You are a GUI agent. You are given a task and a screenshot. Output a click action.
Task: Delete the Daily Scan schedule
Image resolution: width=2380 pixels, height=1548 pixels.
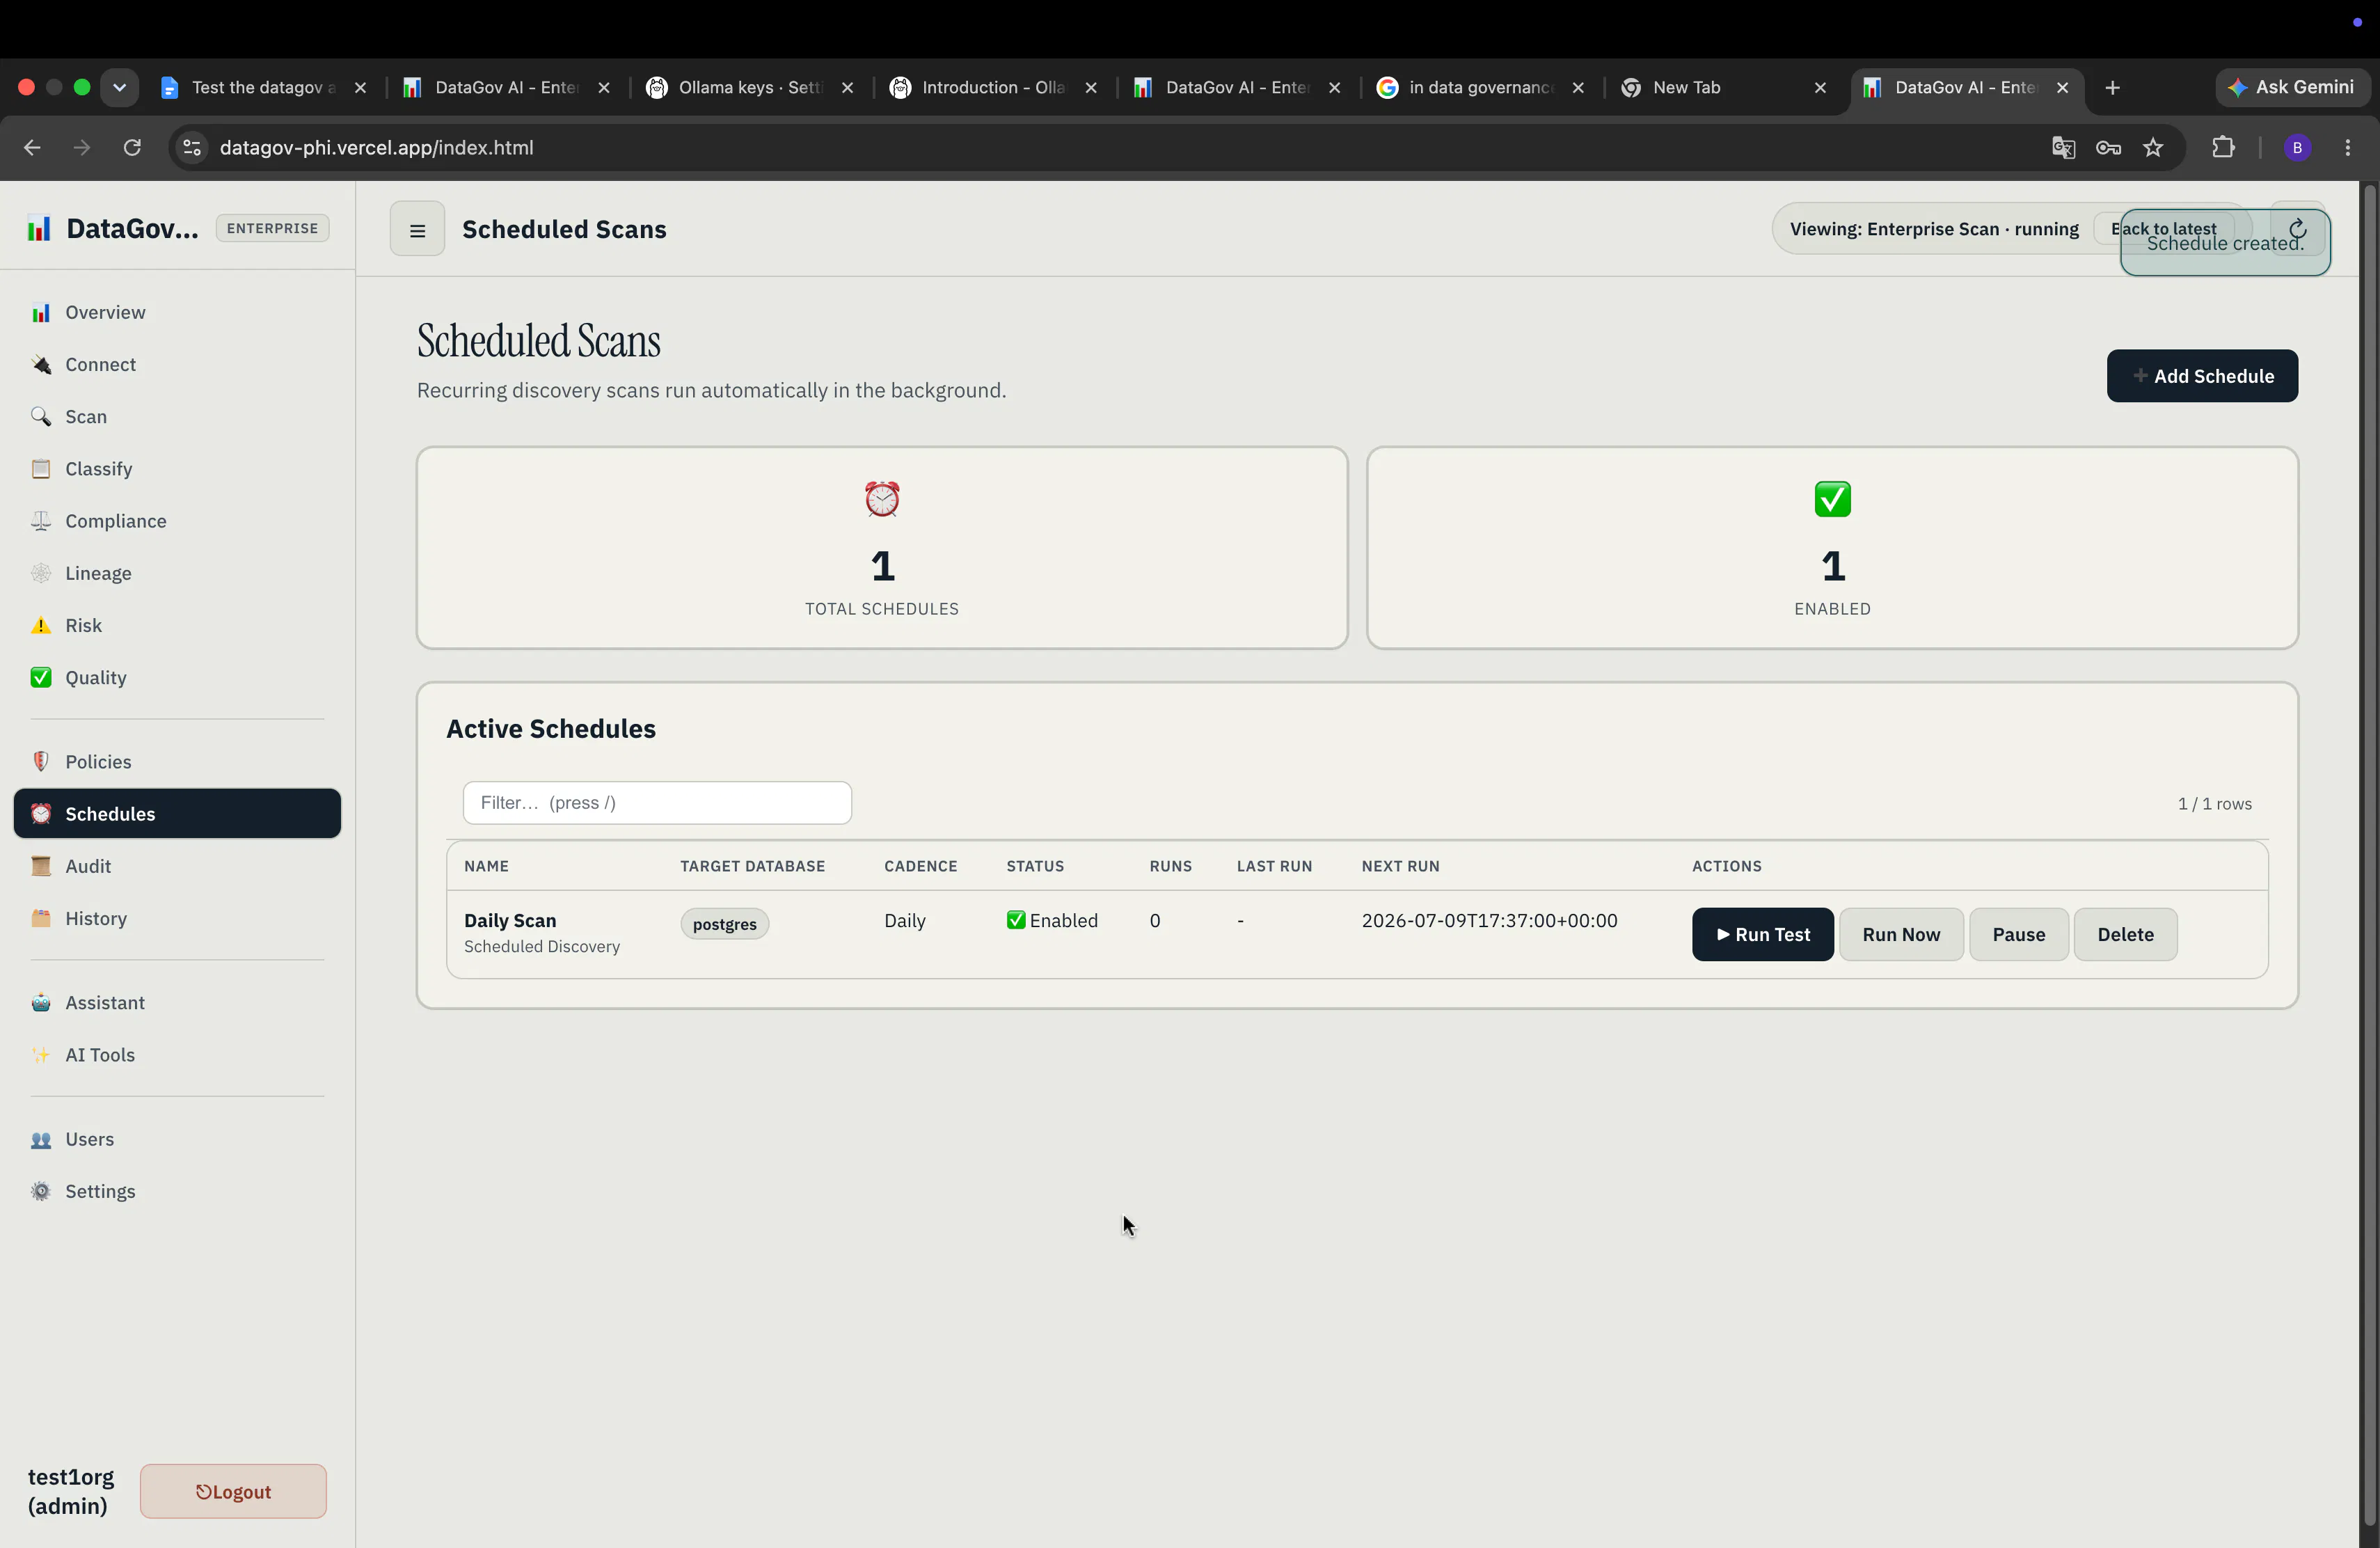(x=2125, y=934)
